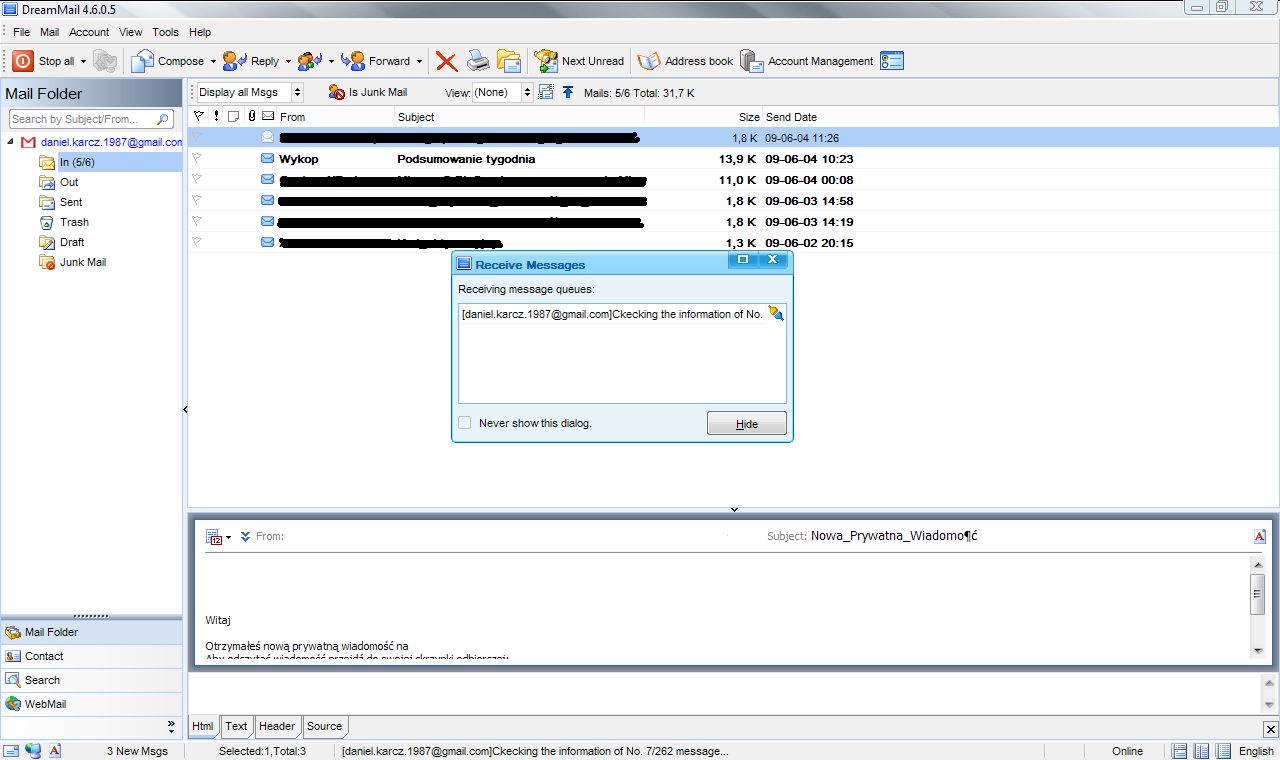The image size is (1280, 760).
Task: Open Compose dropdown arrow
Action: click(213, 61)
